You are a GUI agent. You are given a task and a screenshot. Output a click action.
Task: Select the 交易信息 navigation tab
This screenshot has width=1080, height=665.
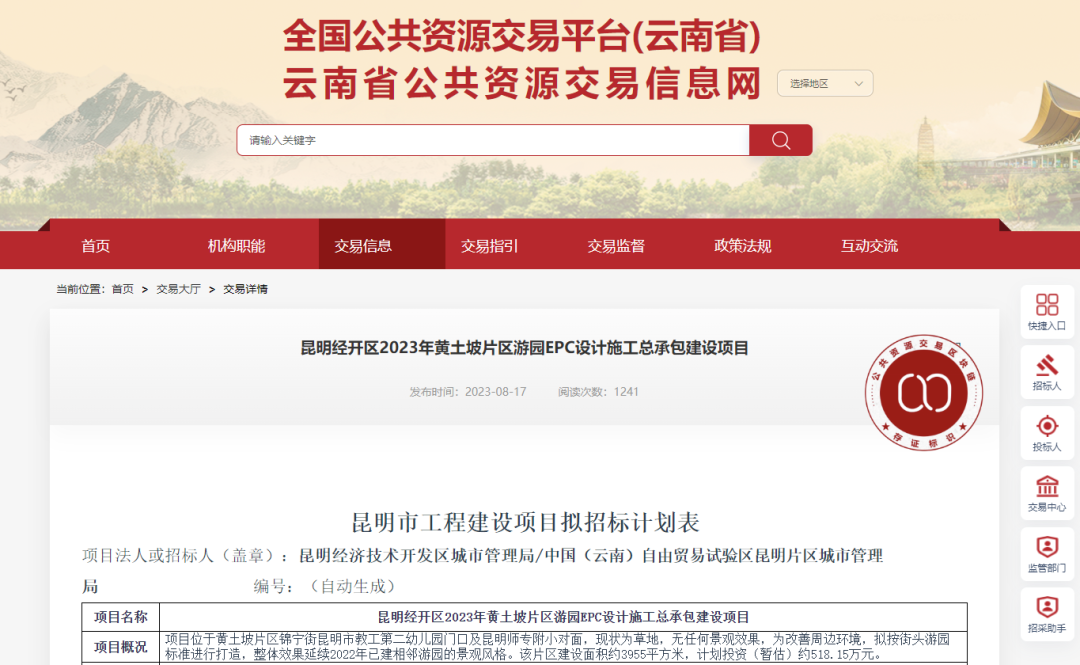click(363, 246)
